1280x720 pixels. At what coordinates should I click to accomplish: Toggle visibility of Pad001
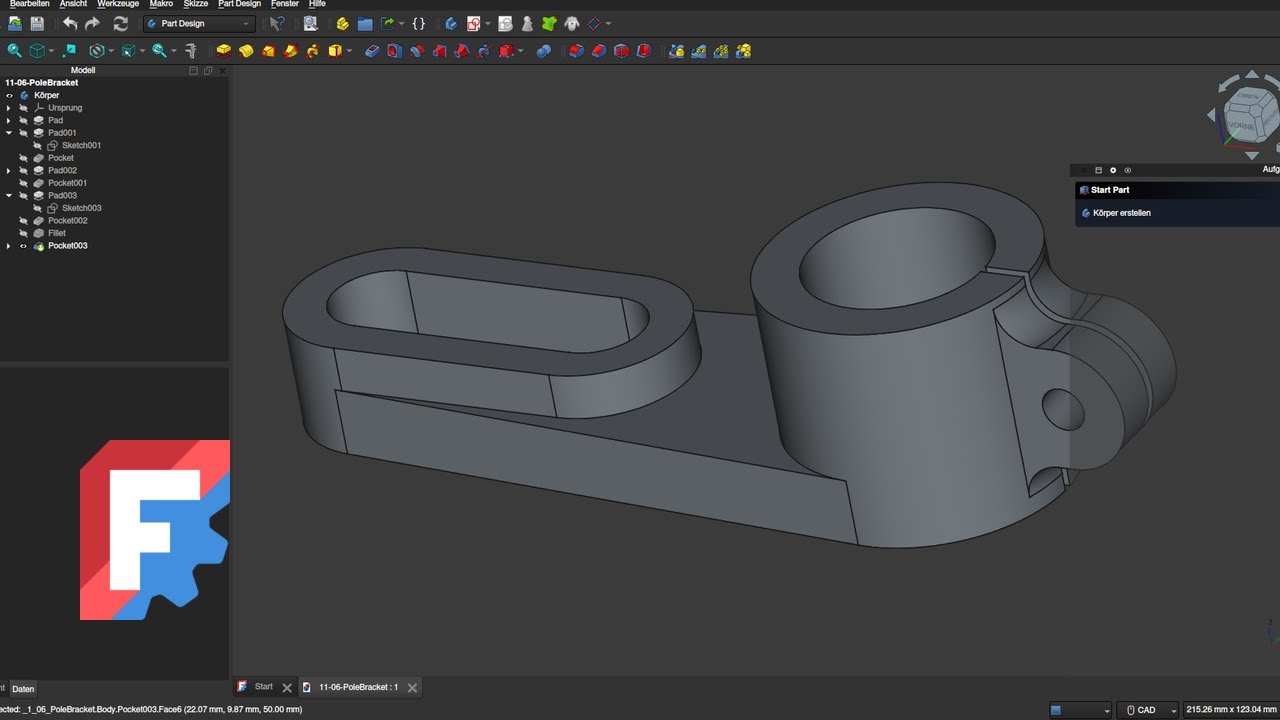[x=23, y=133]
